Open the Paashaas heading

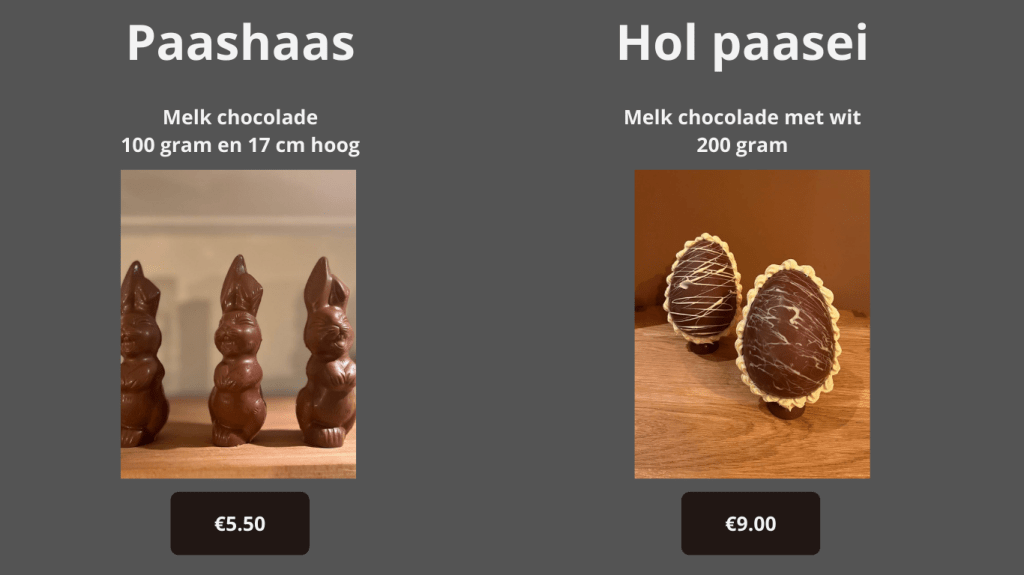[240, 43]
